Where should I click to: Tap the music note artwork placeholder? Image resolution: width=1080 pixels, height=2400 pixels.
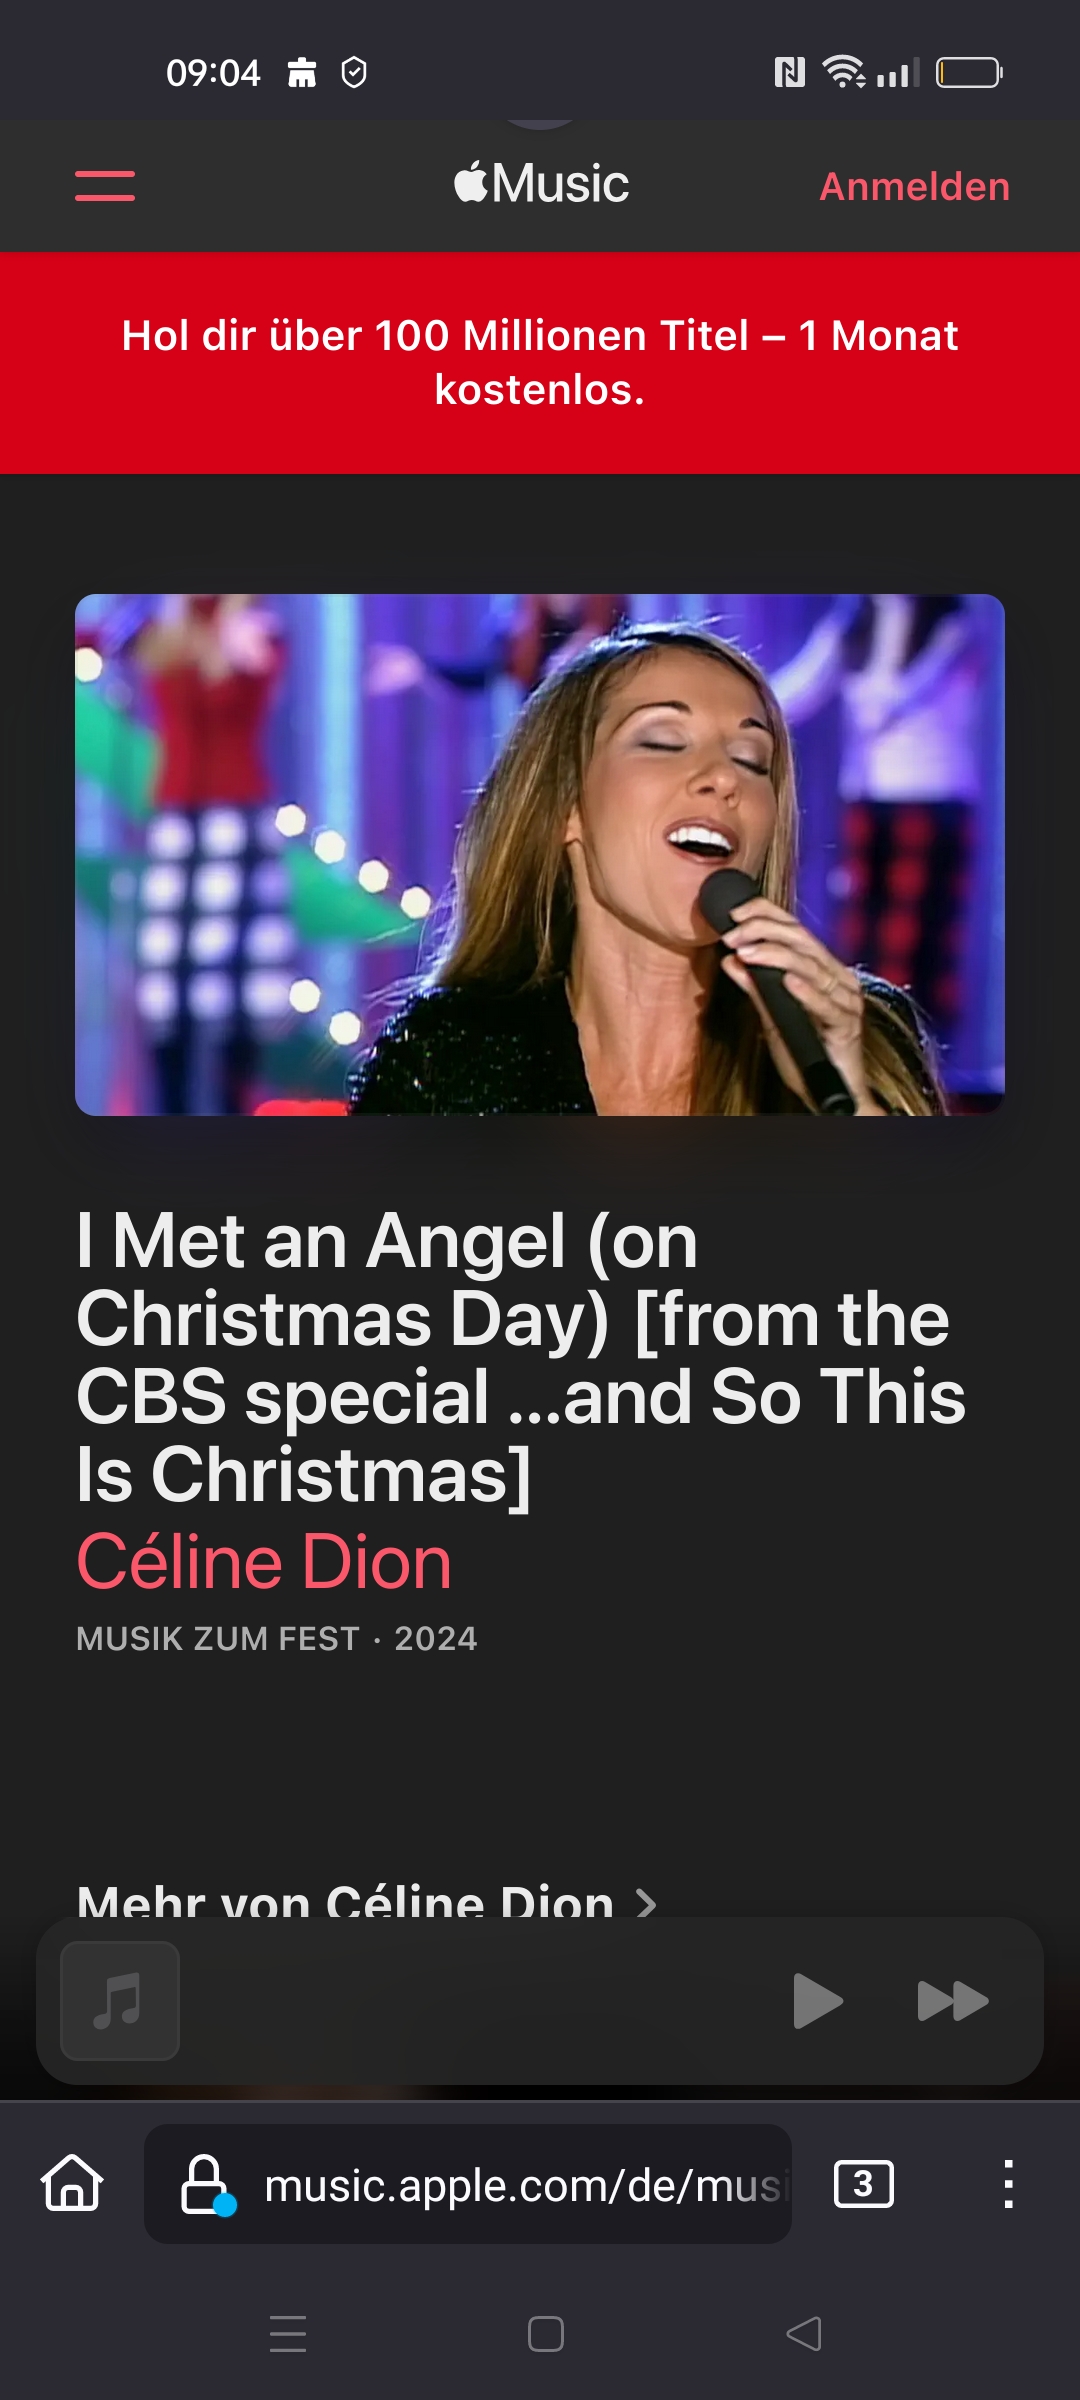(x=120, y=2001)
